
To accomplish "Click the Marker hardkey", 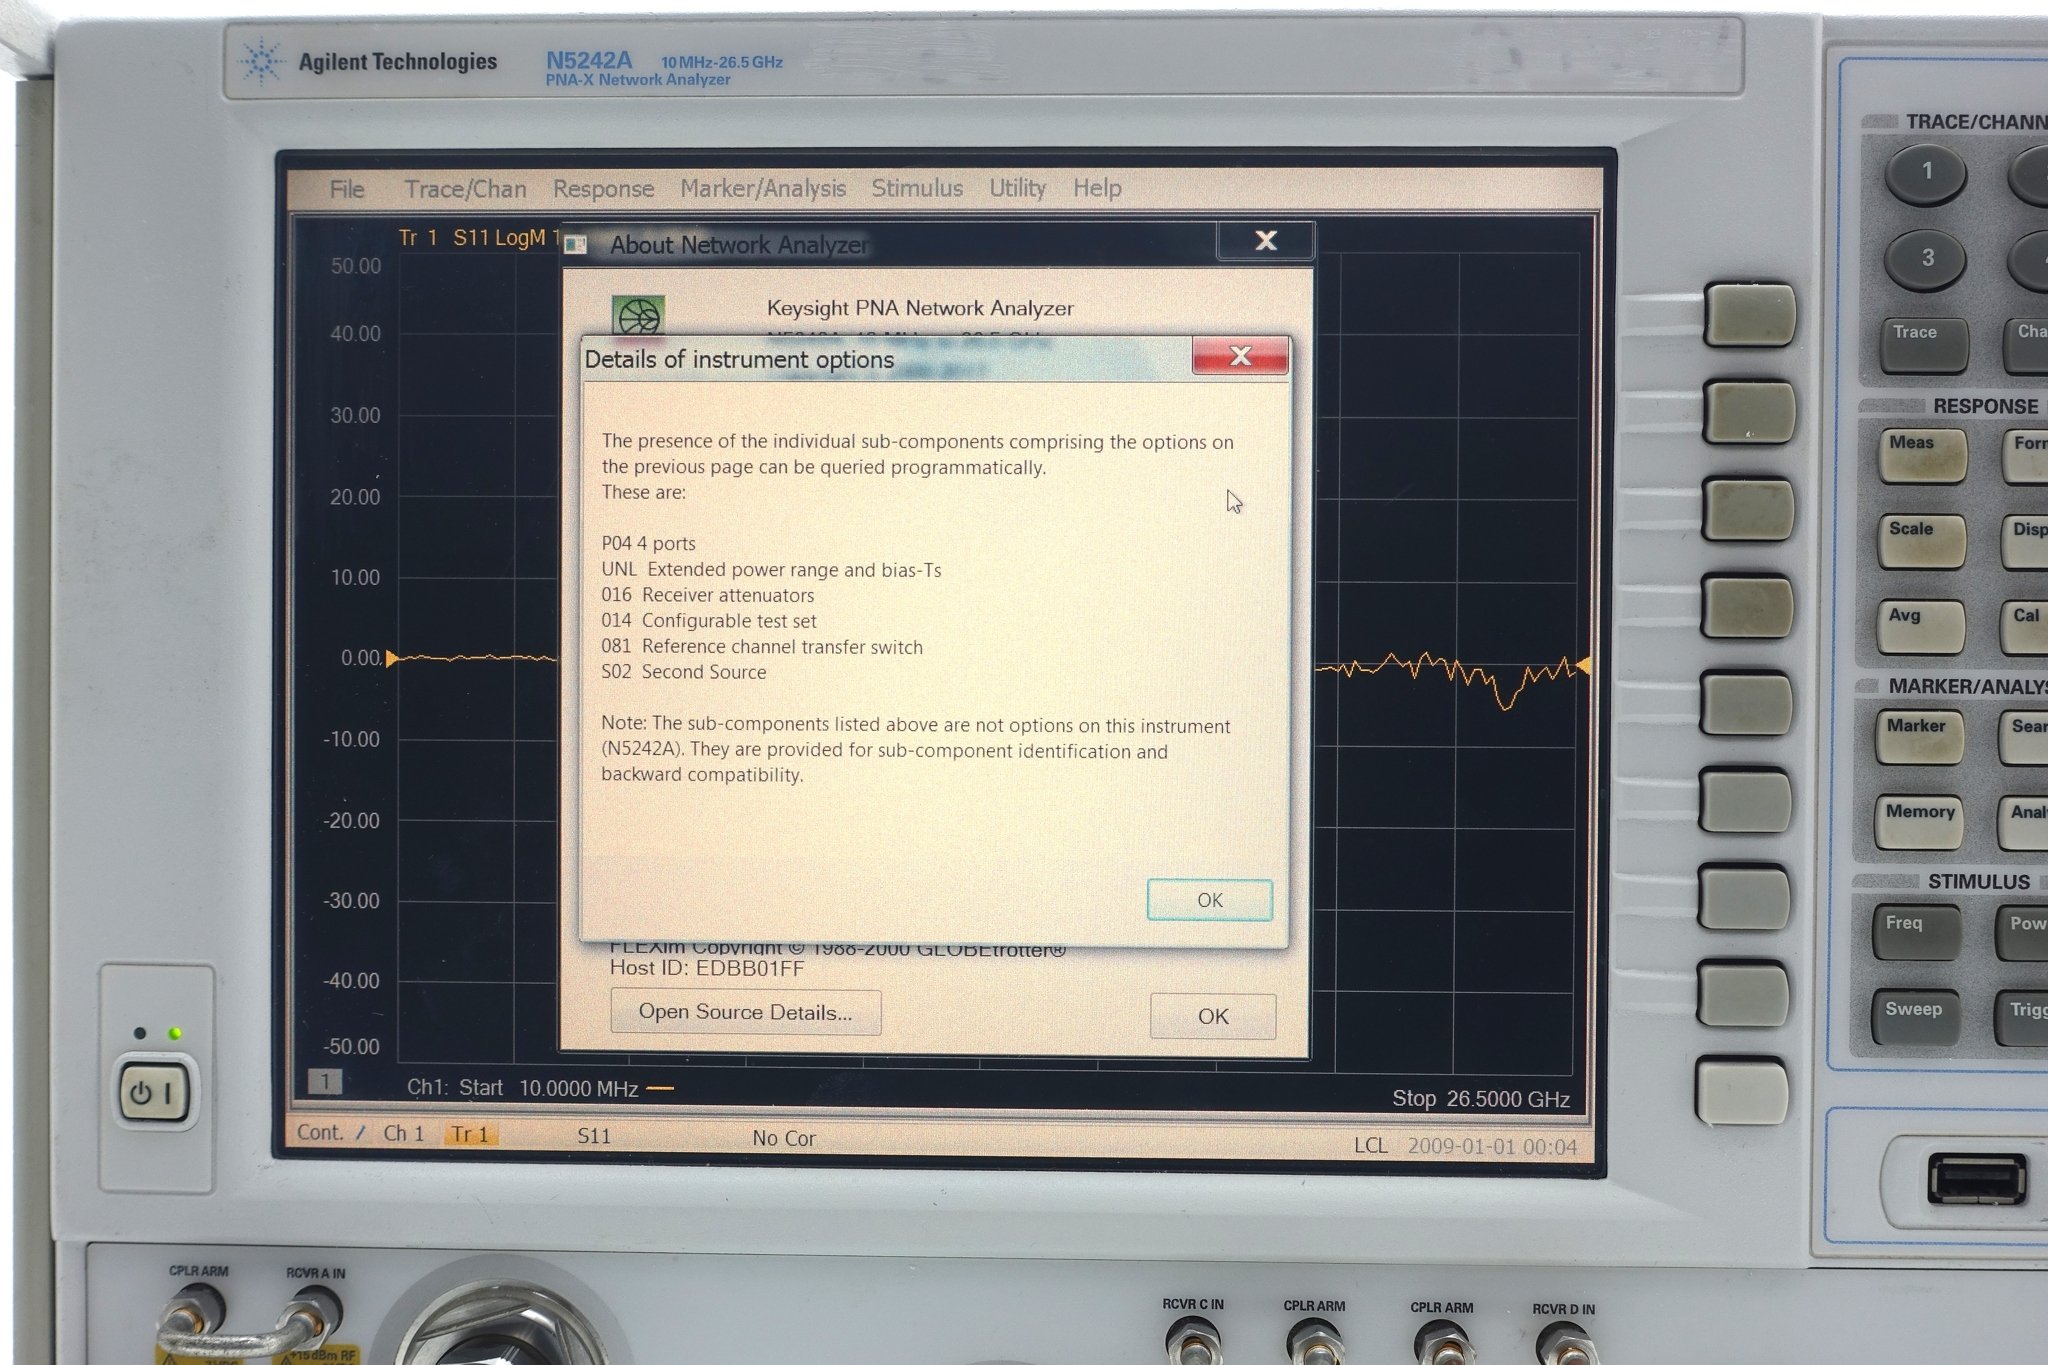I will coord(1919,737).
